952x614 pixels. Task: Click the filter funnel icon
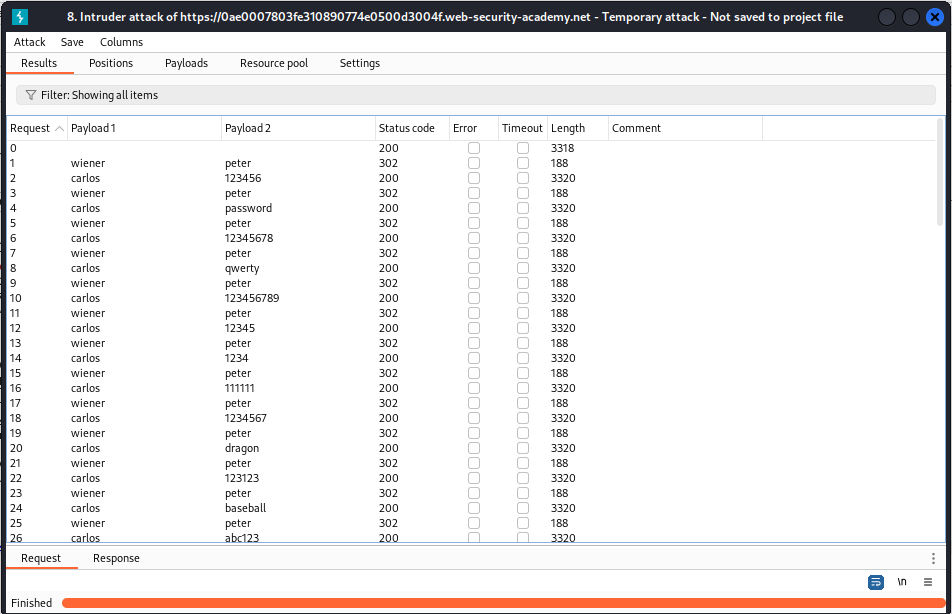coord(31,95)
